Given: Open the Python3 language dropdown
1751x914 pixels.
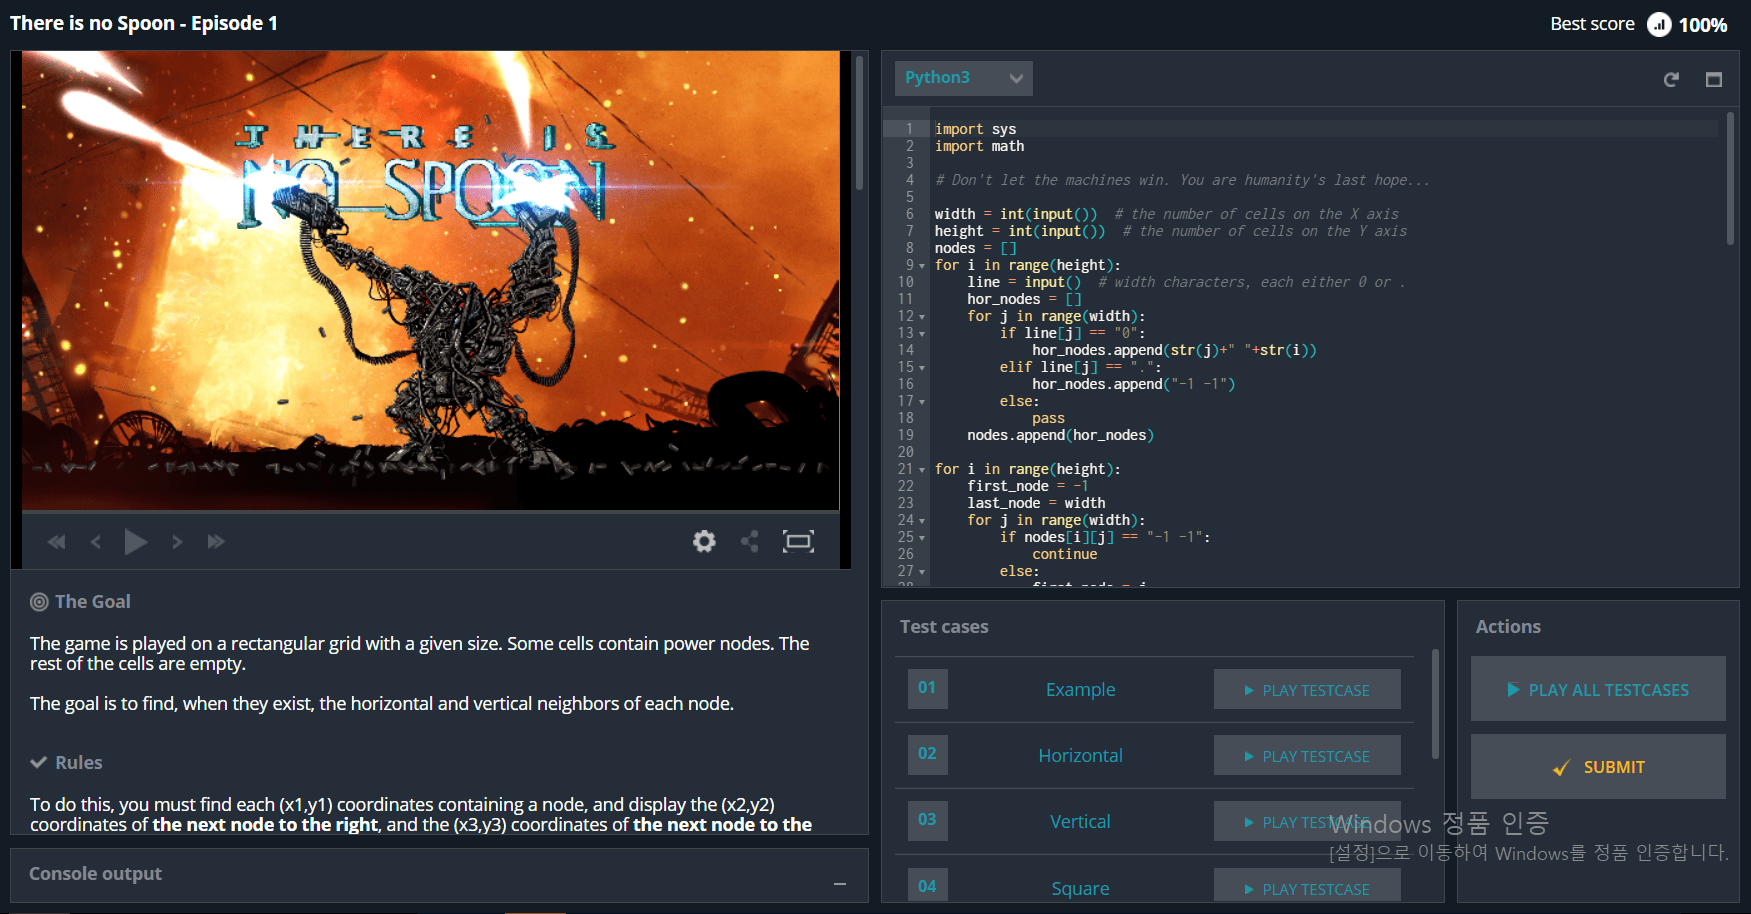Looking at the screenshot, I should 964,78.
